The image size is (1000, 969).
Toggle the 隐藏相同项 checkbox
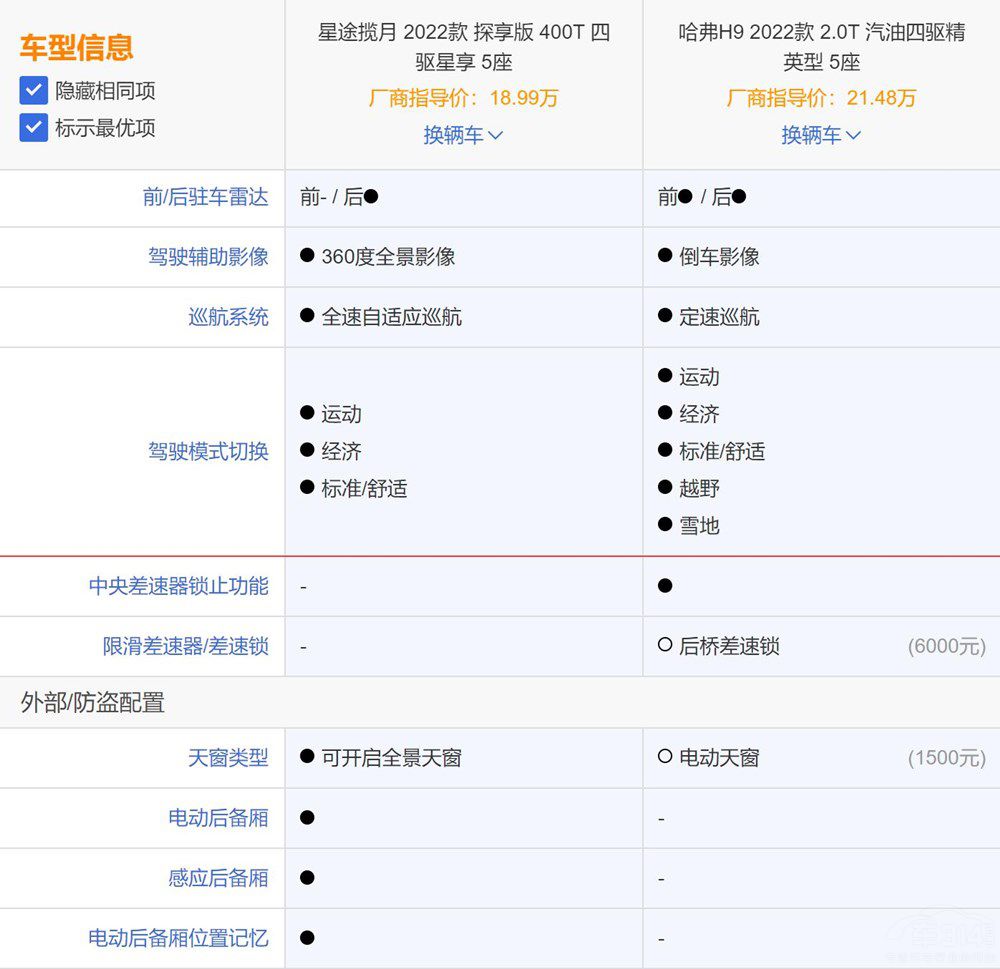34,91
